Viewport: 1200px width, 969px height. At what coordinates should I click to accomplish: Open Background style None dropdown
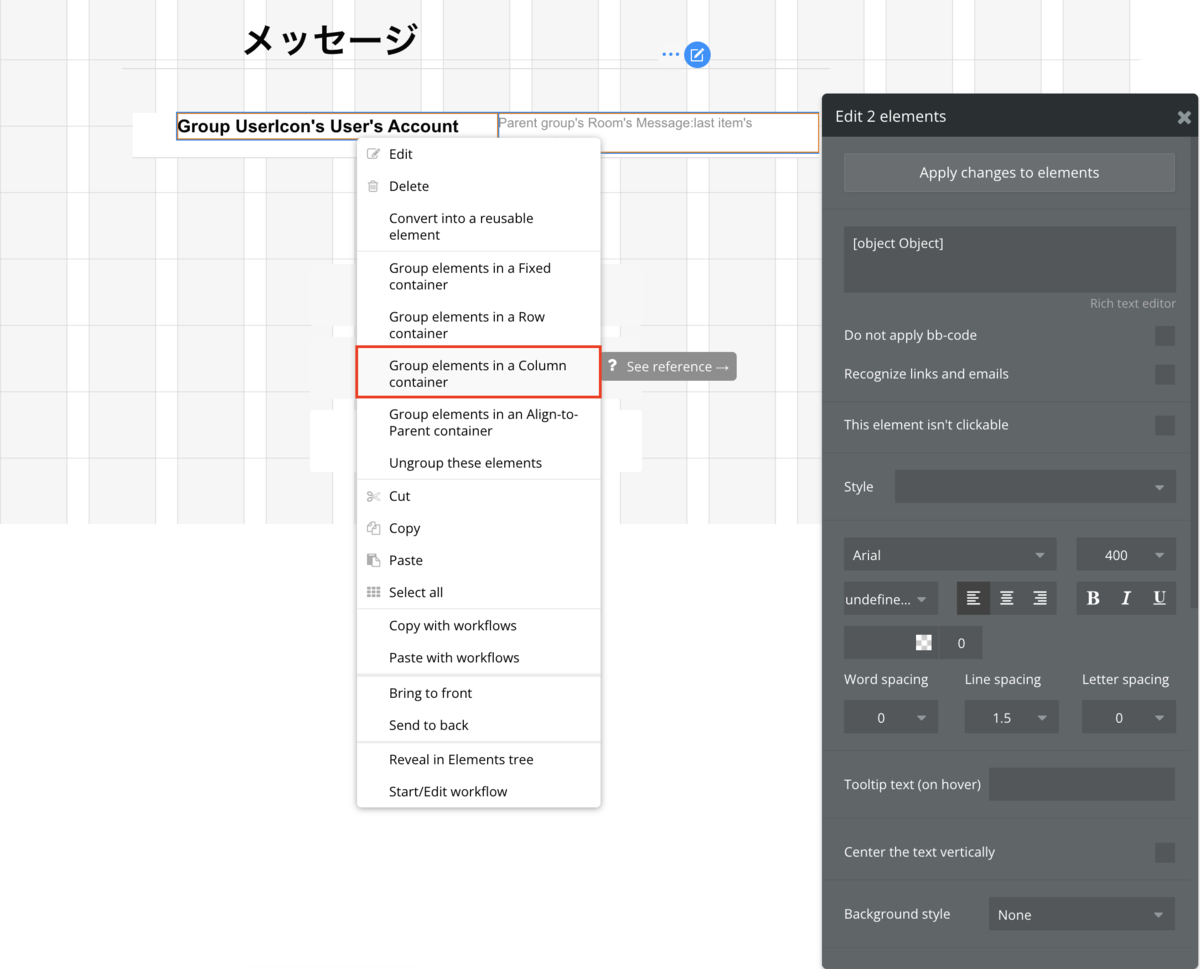tap(1082, 914)
